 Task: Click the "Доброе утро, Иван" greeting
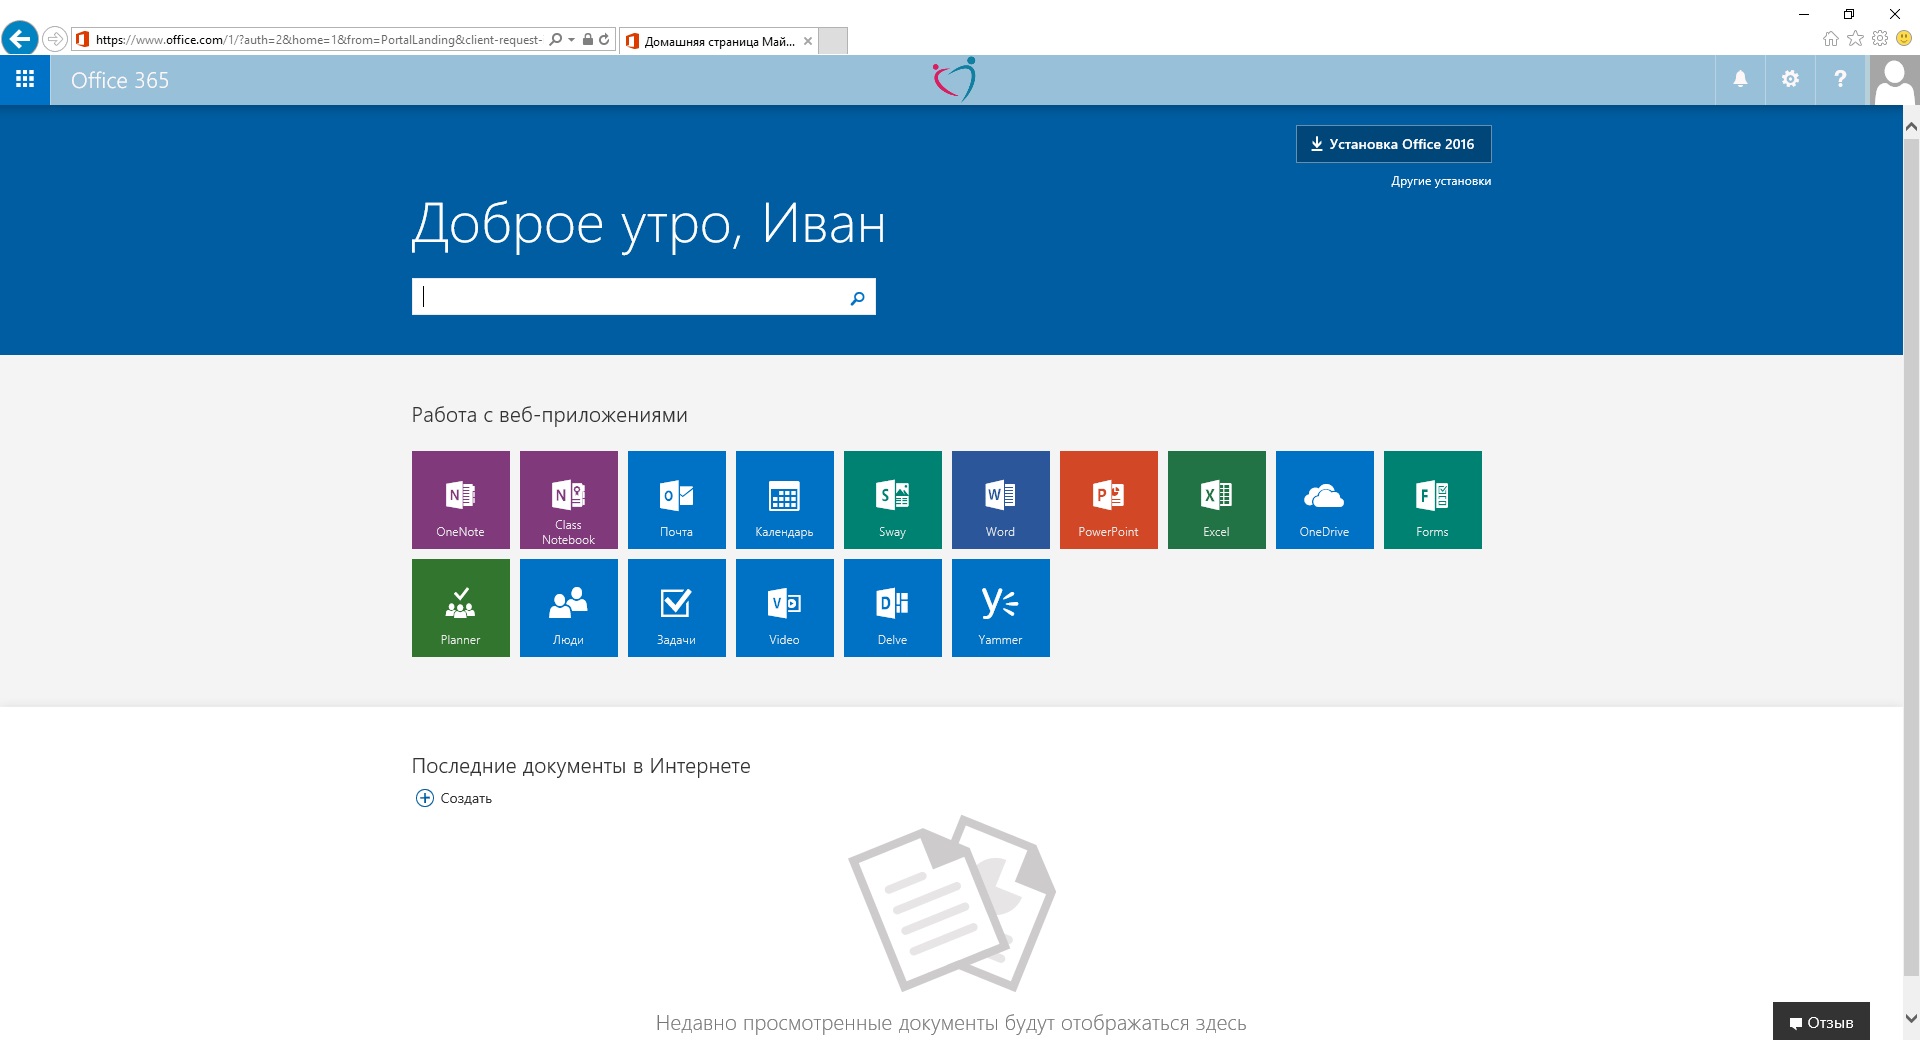coord(649,224)
